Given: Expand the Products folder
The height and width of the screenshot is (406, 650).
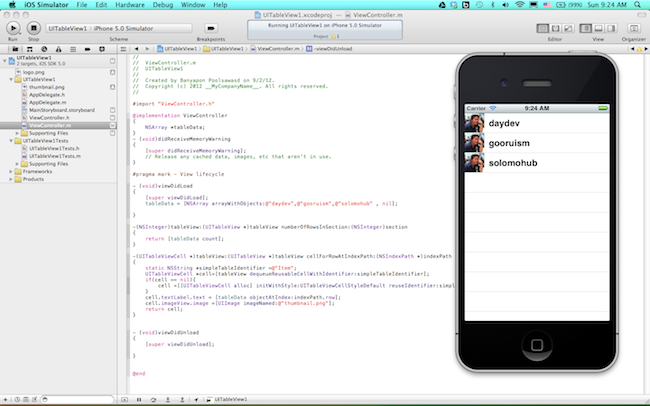Looking at the screenshot, I should (x=11, y=179).
